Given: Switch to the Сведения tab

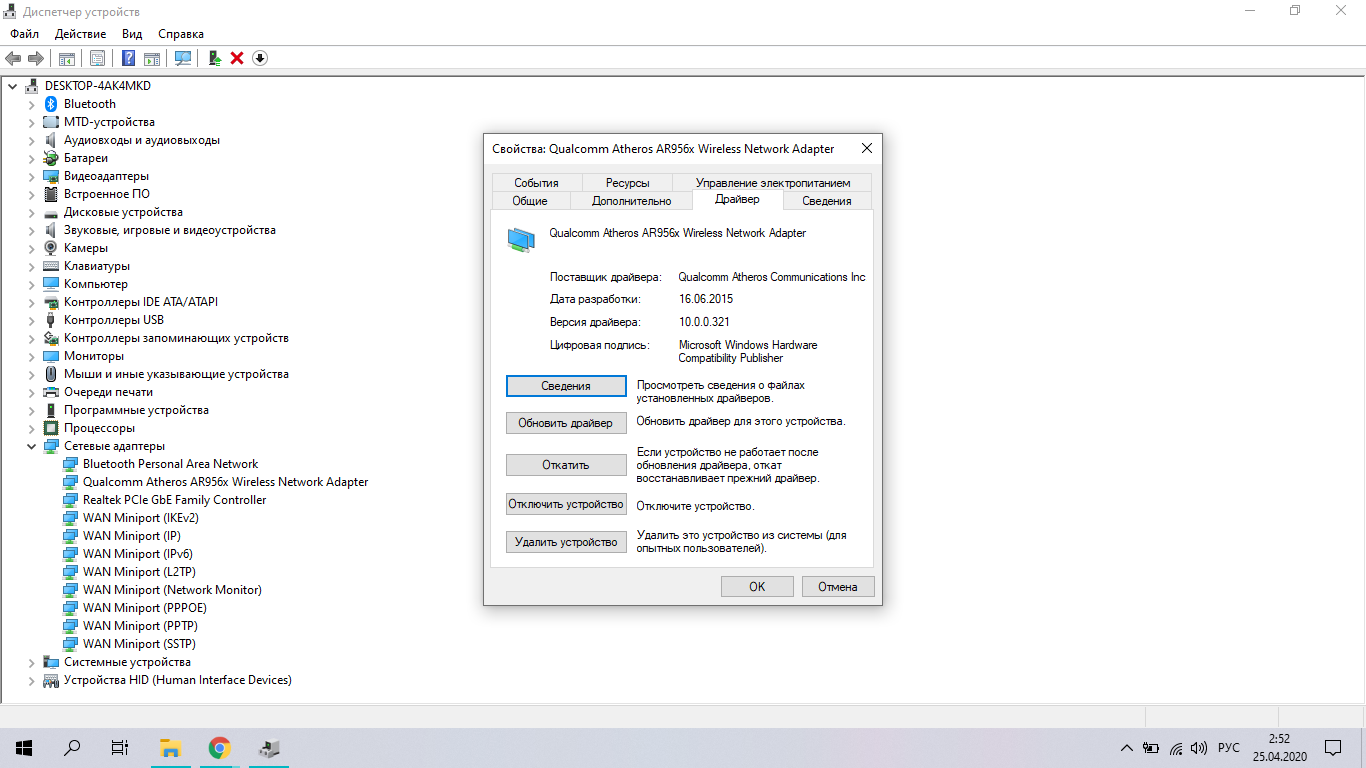Looking at the screenshot, I should click(827, 201).
